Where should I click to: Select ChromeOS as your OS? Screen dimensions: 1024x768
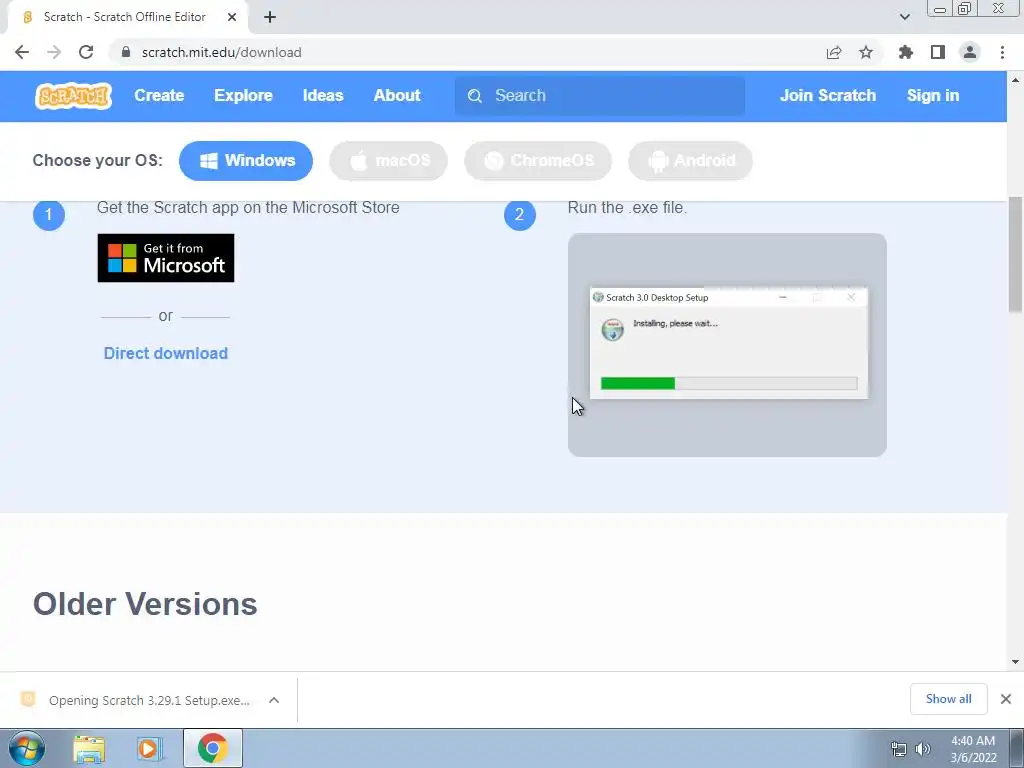[537, 161]
